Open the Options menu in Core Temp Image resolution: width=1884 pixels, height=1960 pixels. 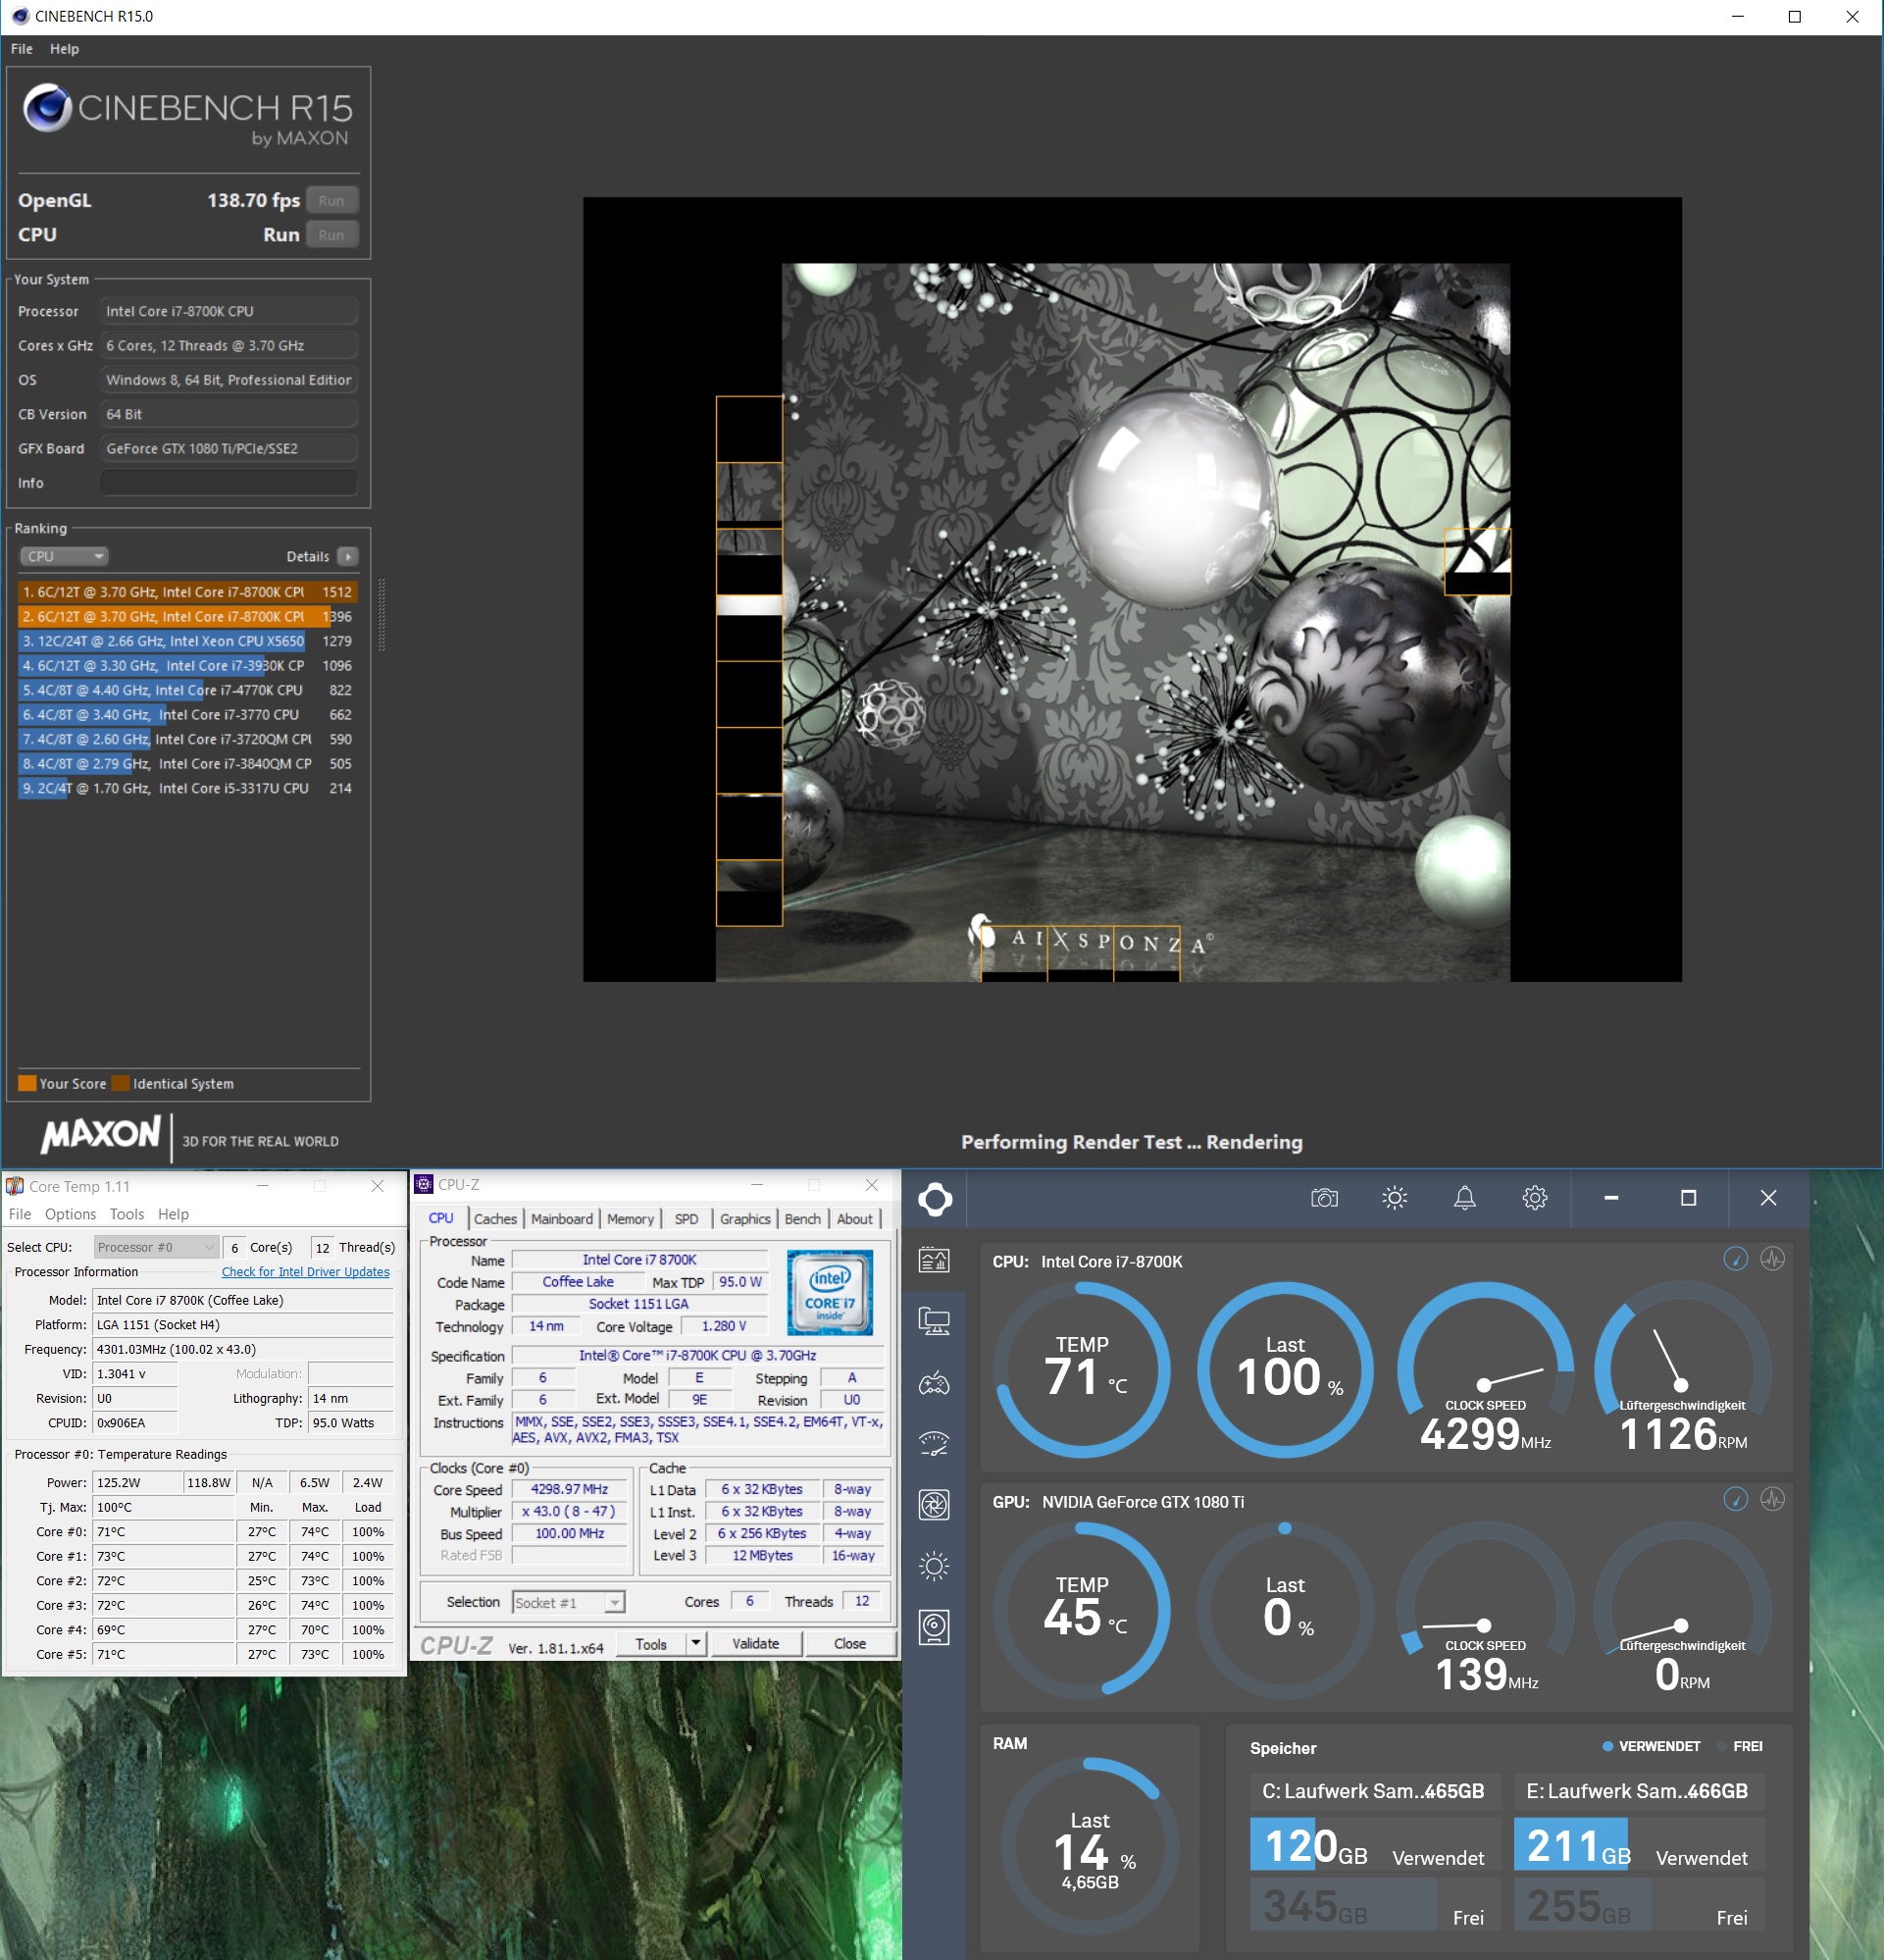click(70, 1214)
